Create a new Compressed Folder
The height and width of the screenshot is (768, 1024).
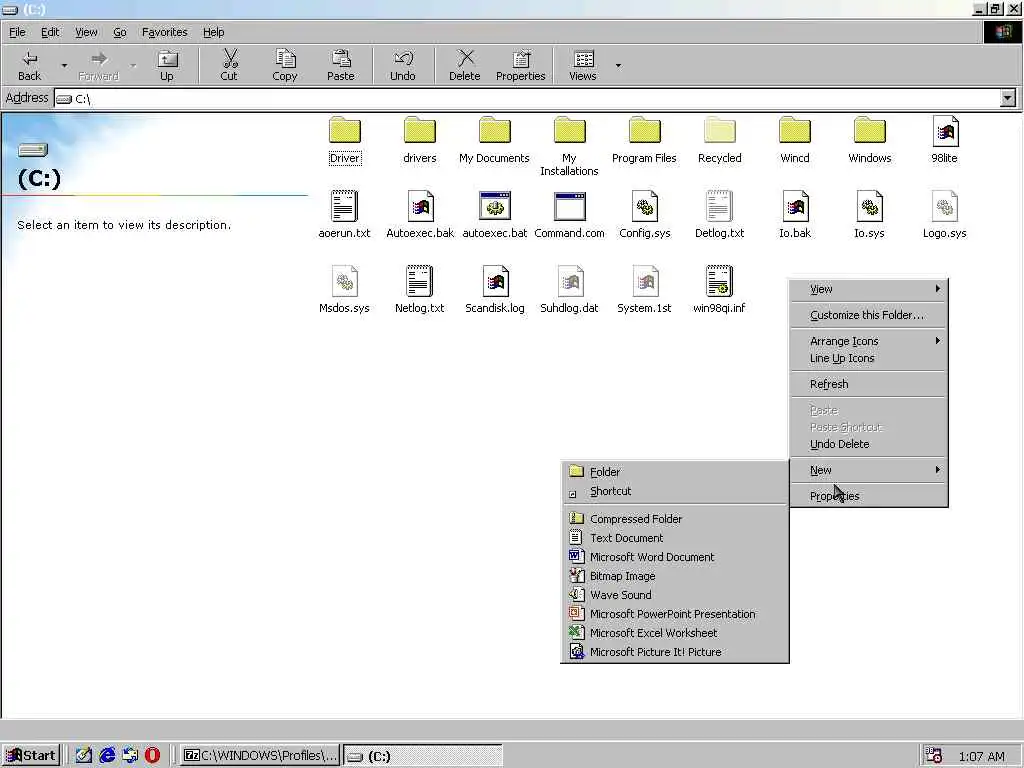point(675,519)
